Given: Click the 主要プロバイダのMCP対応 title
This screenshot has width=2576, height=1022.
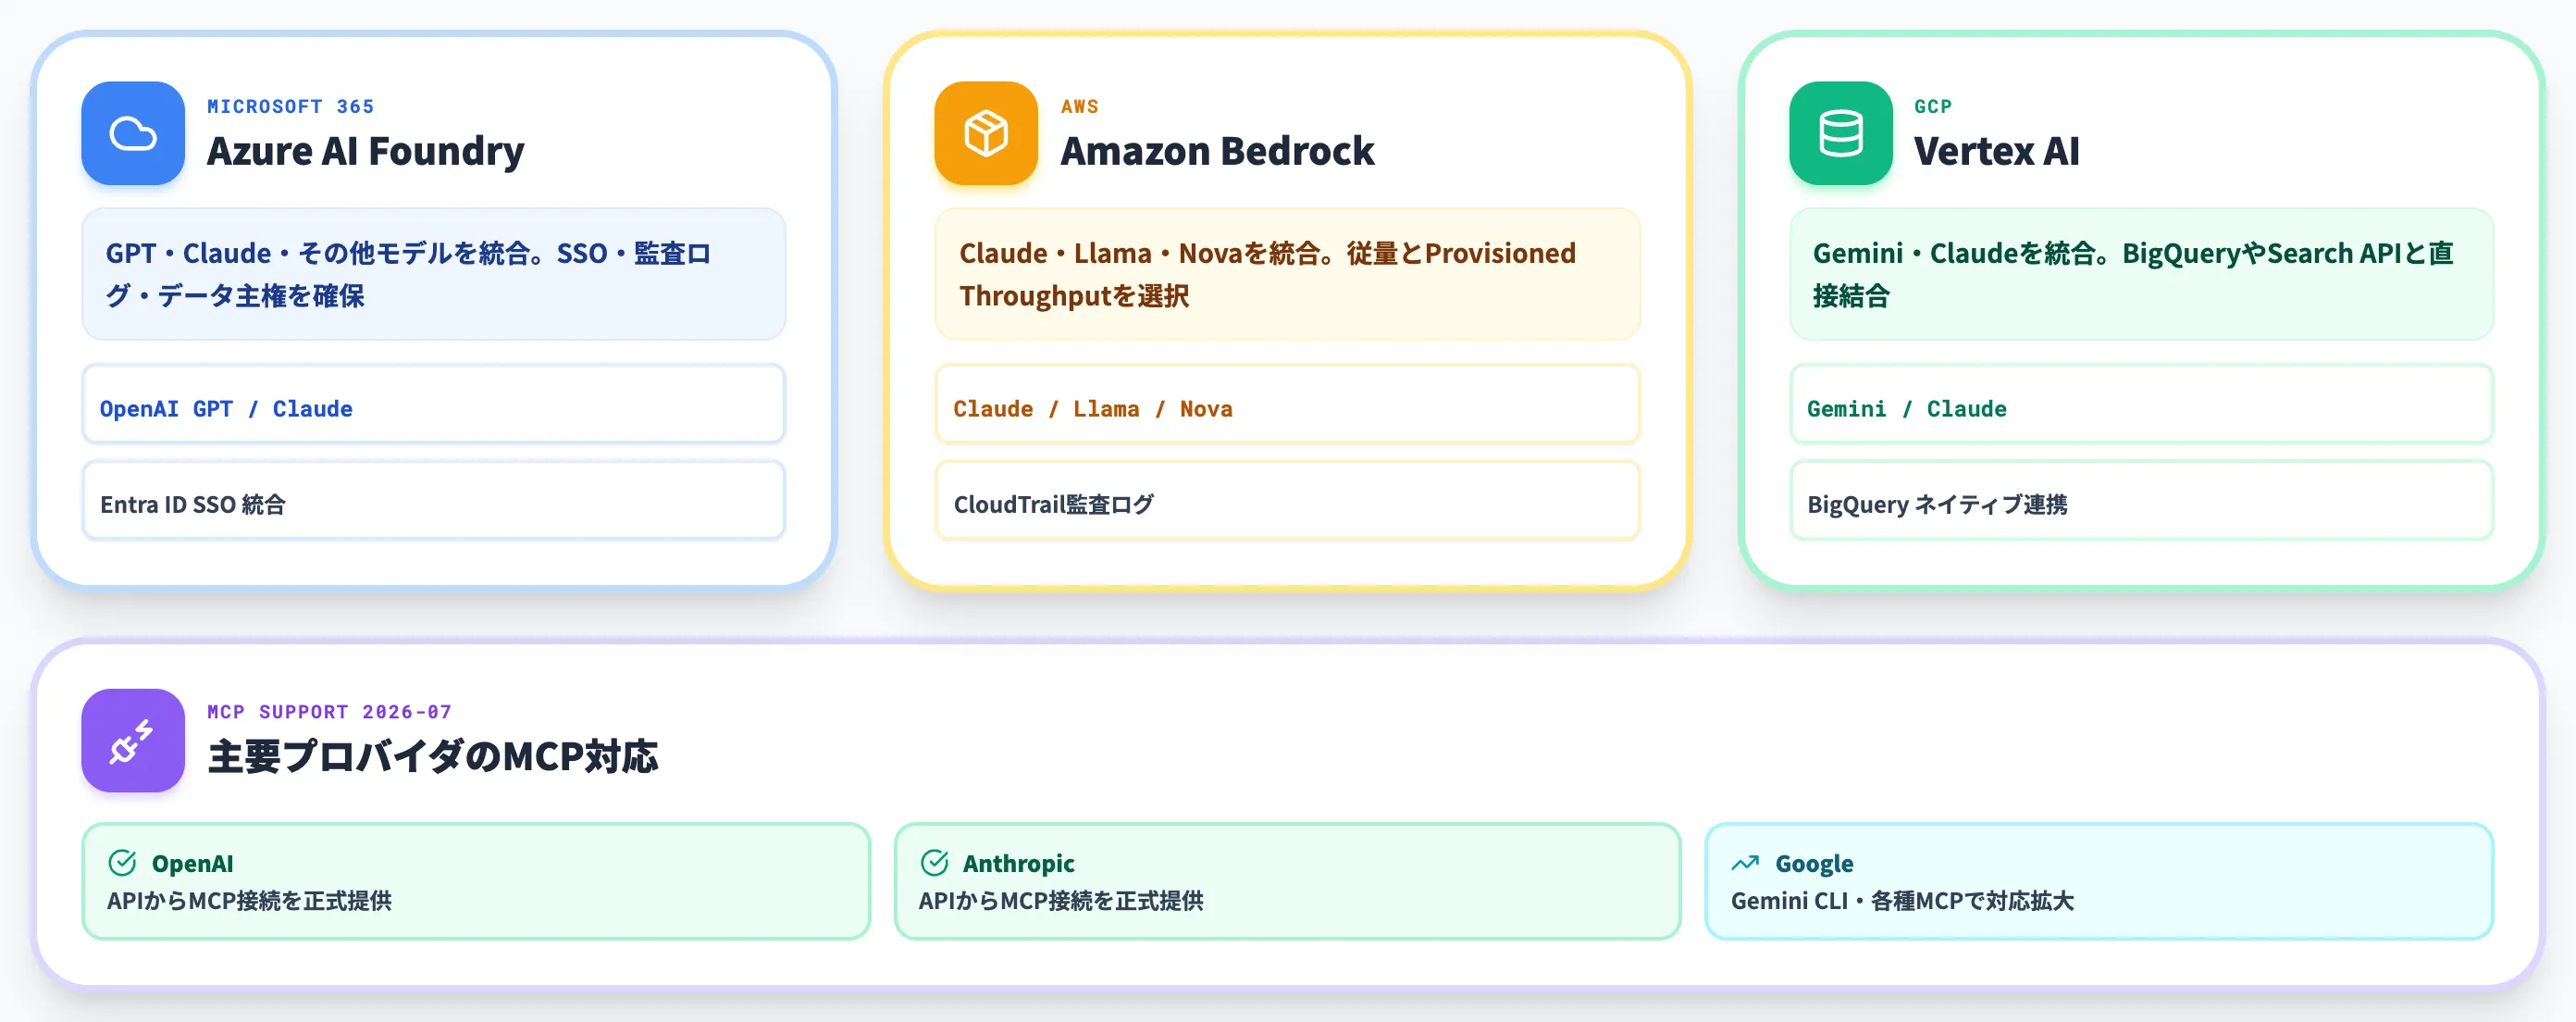Looking at the screenshot, I should click(432, 757).
